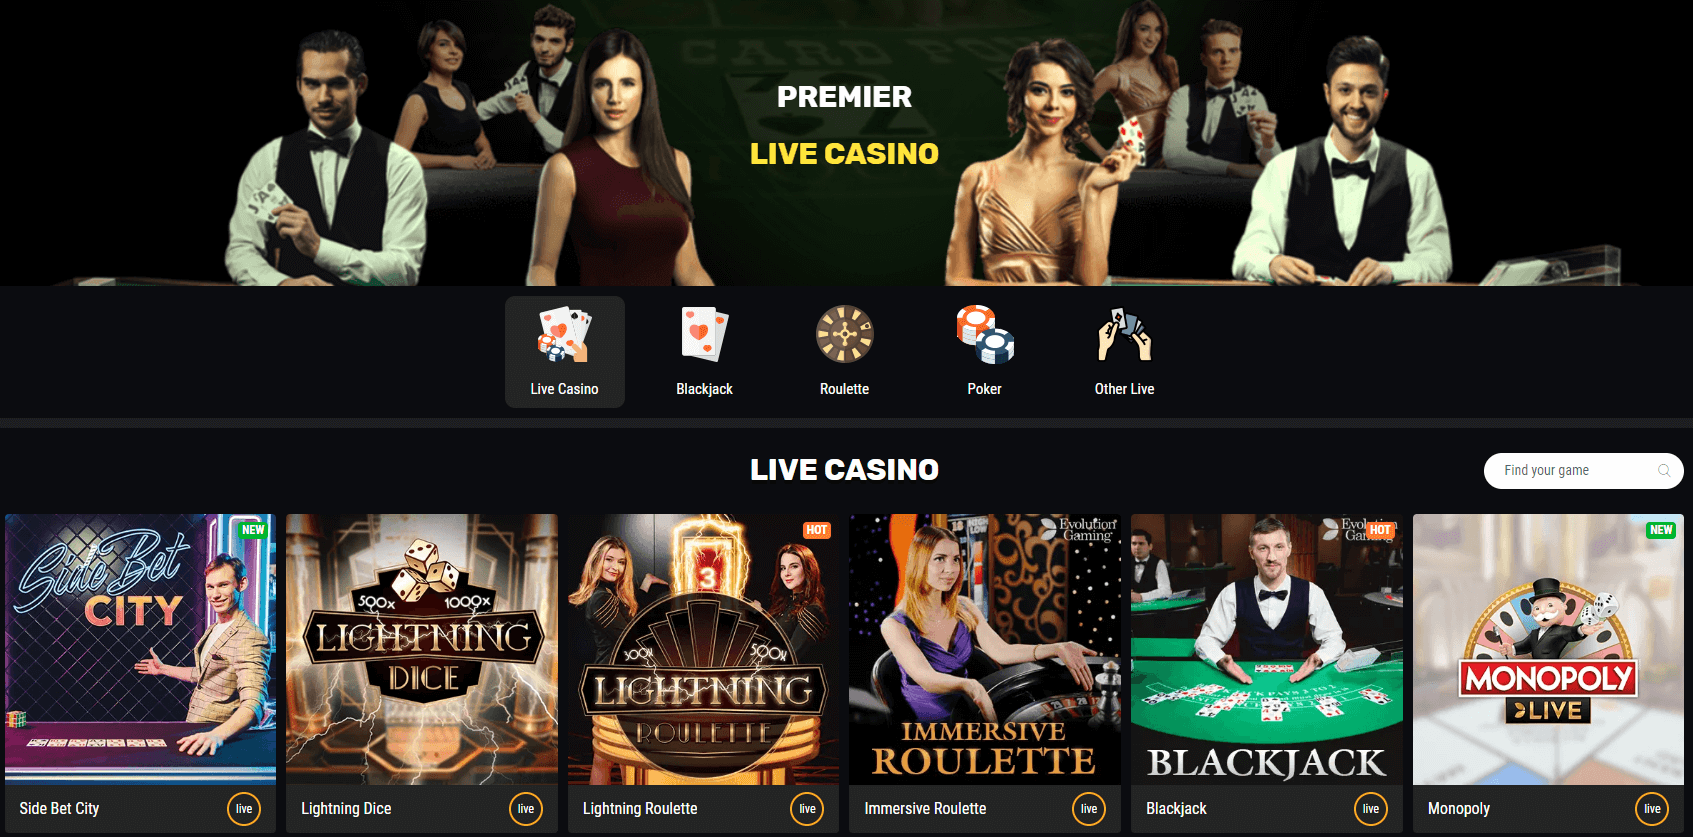
Task: Select the Other Live category icon
Action: click(x=1124, y=334)
